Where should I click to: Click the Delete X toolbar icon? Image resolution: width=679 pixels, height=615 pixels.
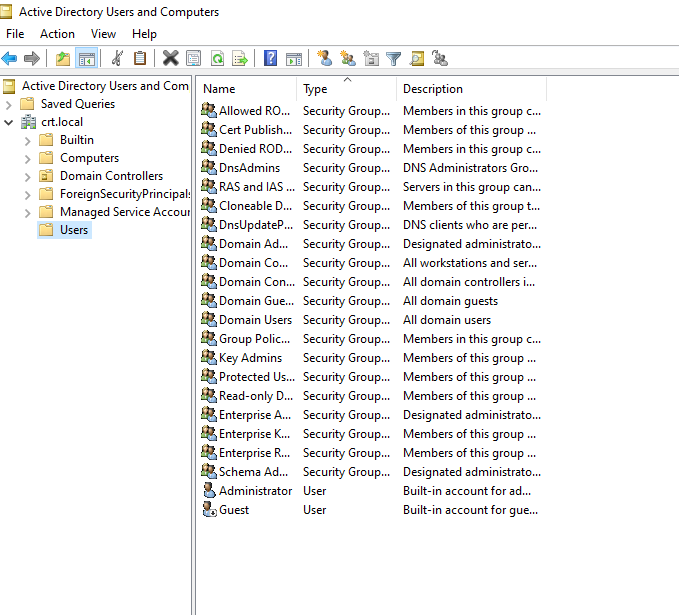(171, 58)
